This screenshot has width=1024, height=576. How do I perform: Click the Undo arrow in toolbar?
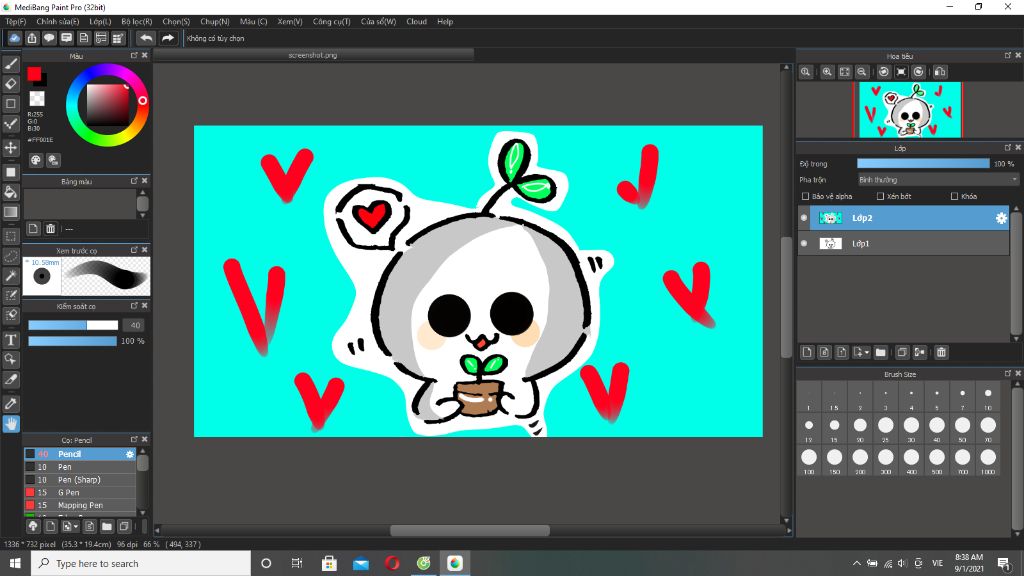[x=146, y=38]
